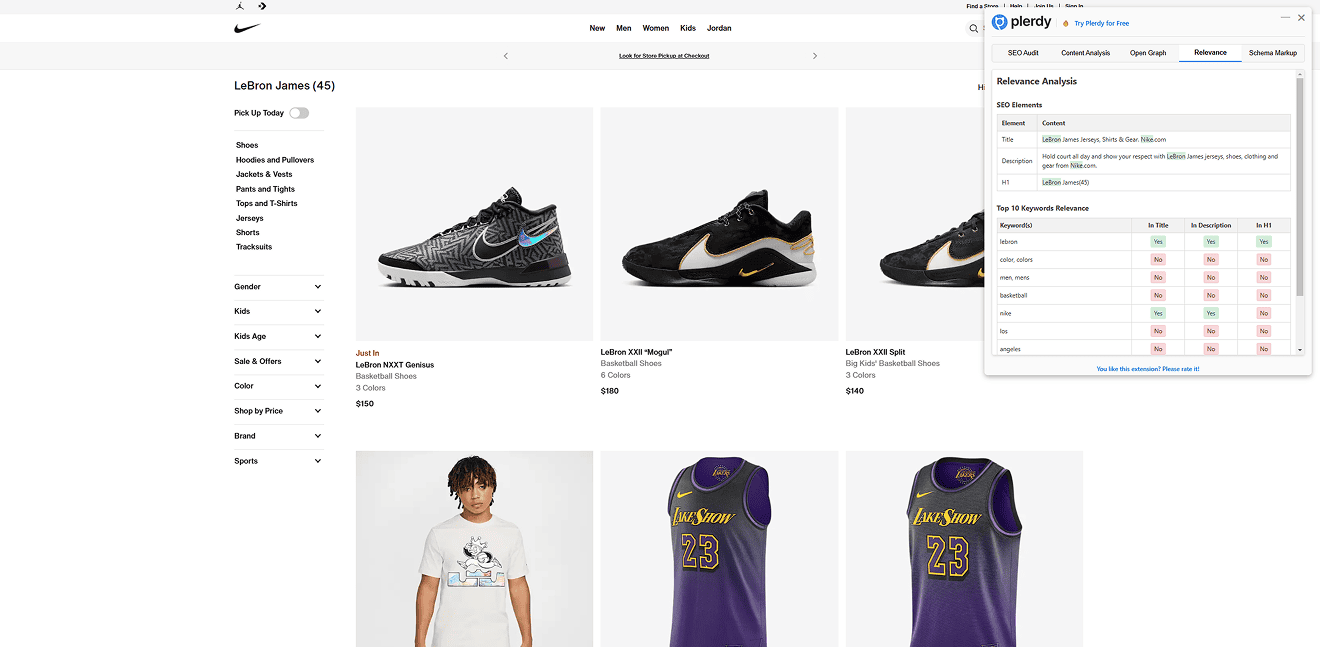The height and width of the screenshot is (647, 1320).
Task: Open the Schema Markup tab
Action: point(1272,53)
